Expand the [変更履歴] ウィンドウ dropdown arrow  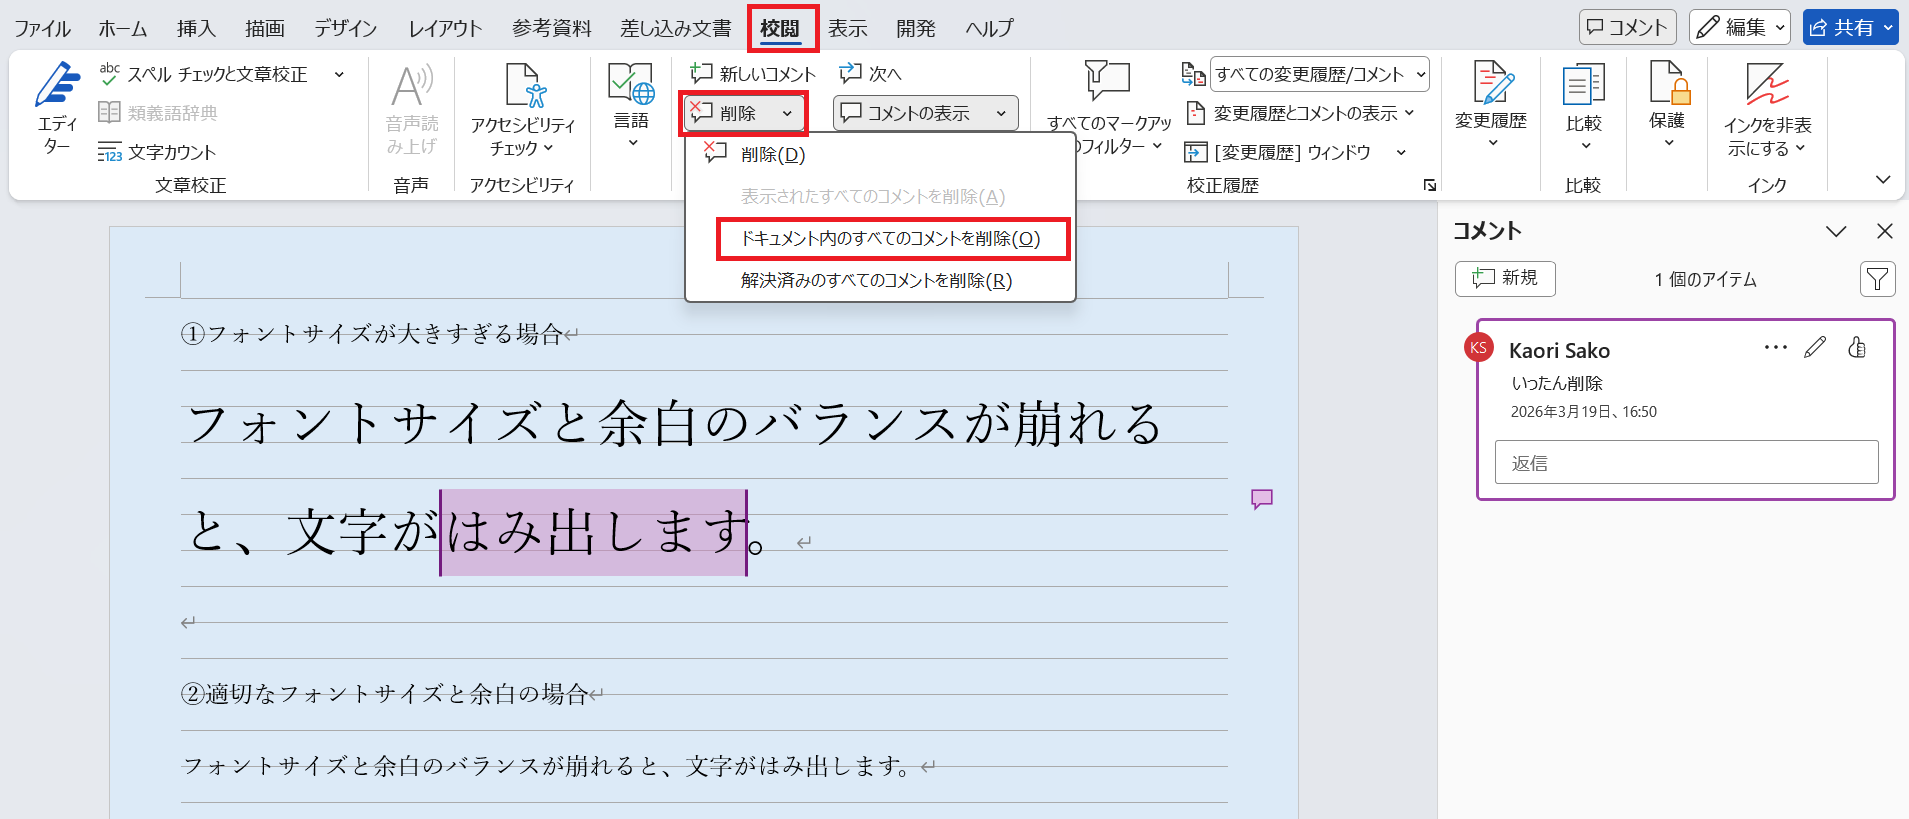pyautogui.click(x=1401, y=152)
